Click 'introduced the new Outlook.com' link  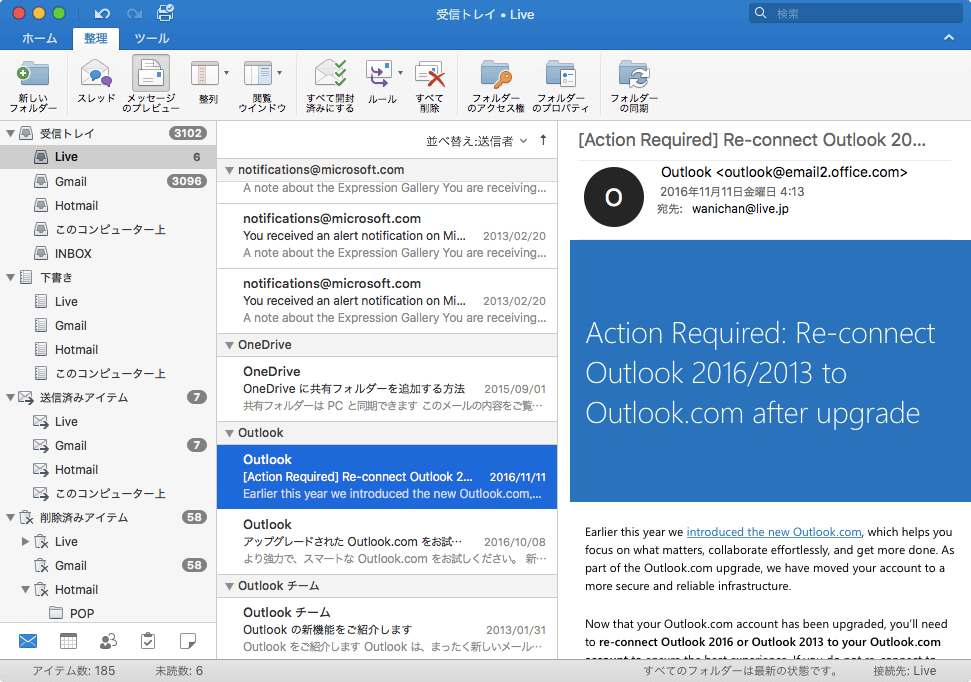pyautogui.click(x=773, y=532)
